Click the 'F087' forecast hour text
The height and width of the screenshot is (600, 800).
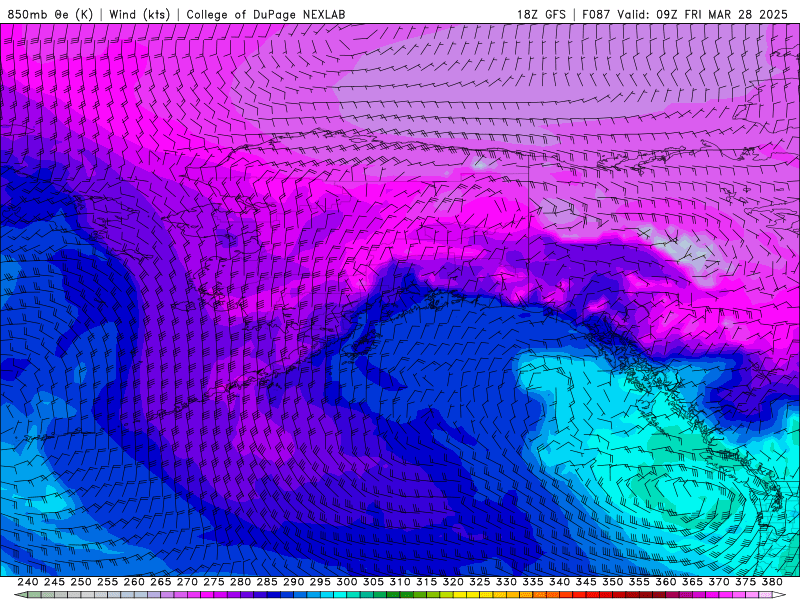[596, 14]
